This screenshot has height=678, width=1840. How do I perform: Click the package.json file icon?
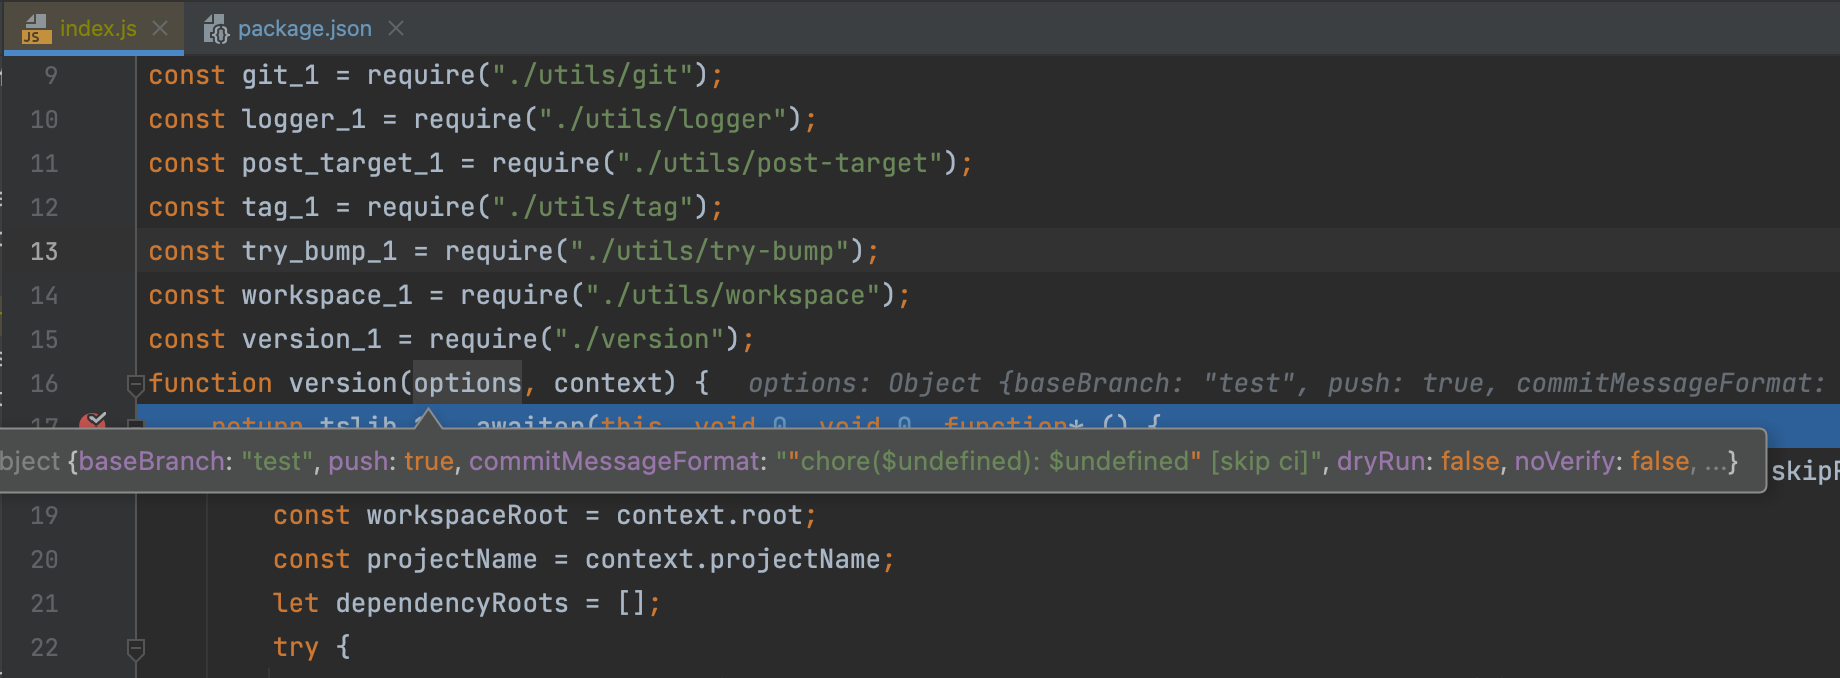pyautogui.click(x=216, y=29)
